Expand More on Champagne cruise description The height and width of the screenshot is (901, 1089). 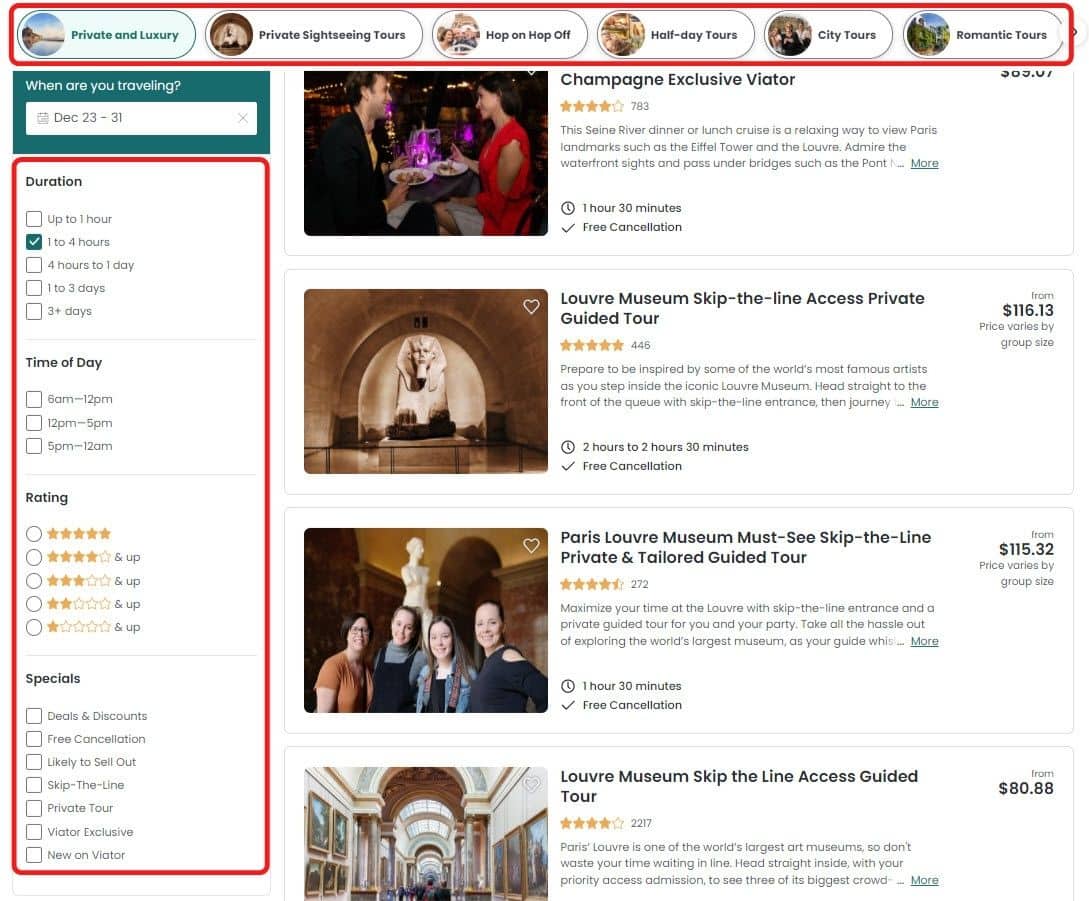coord(924,163)
